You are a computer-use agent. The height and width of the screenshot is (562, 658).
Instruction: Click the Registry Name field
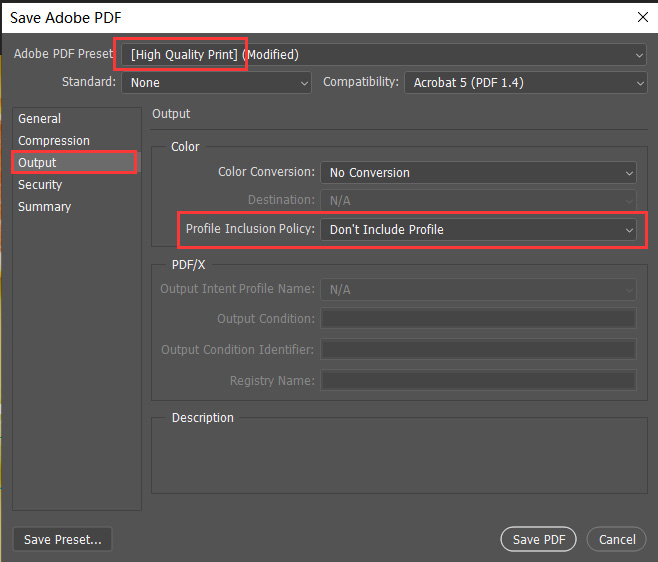click(478, 380)
